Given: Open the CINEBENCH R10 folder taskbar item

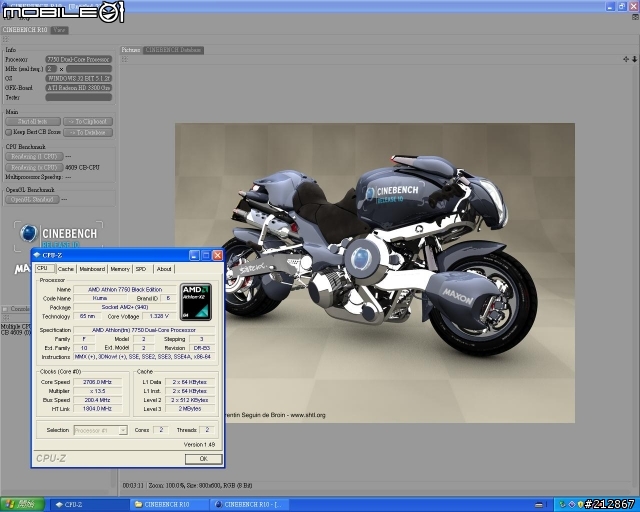Looking at the screenshot, I should pos(169,505).
